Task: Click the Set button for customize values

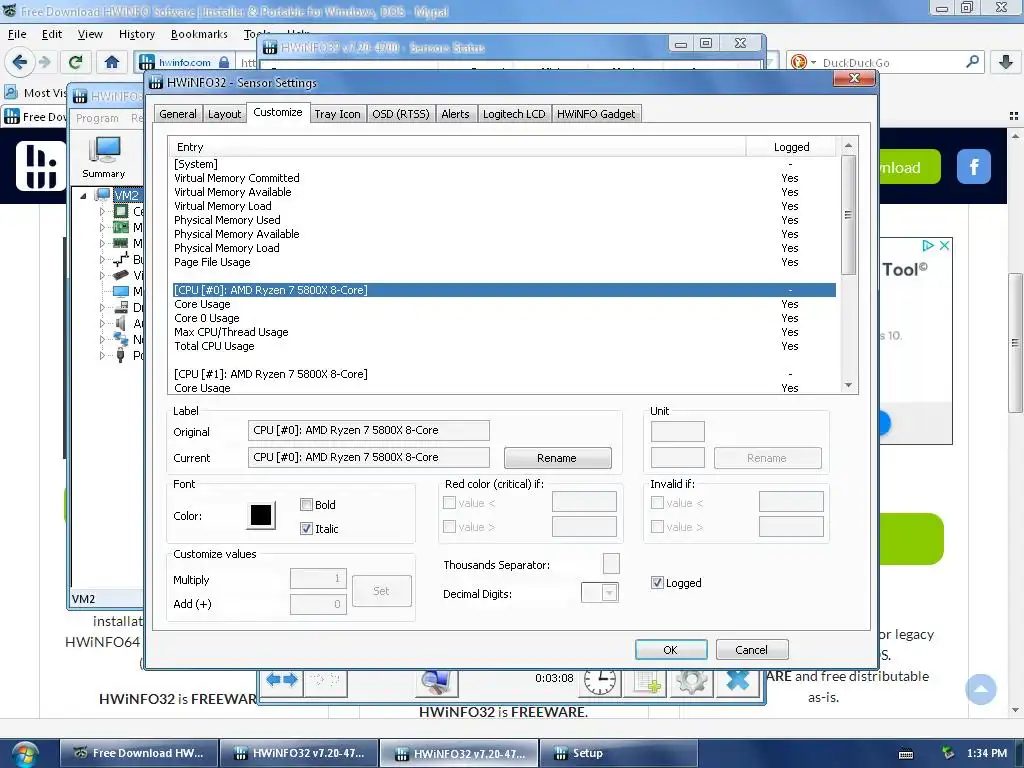Action: pyautogui.click(x=381, y=591)
